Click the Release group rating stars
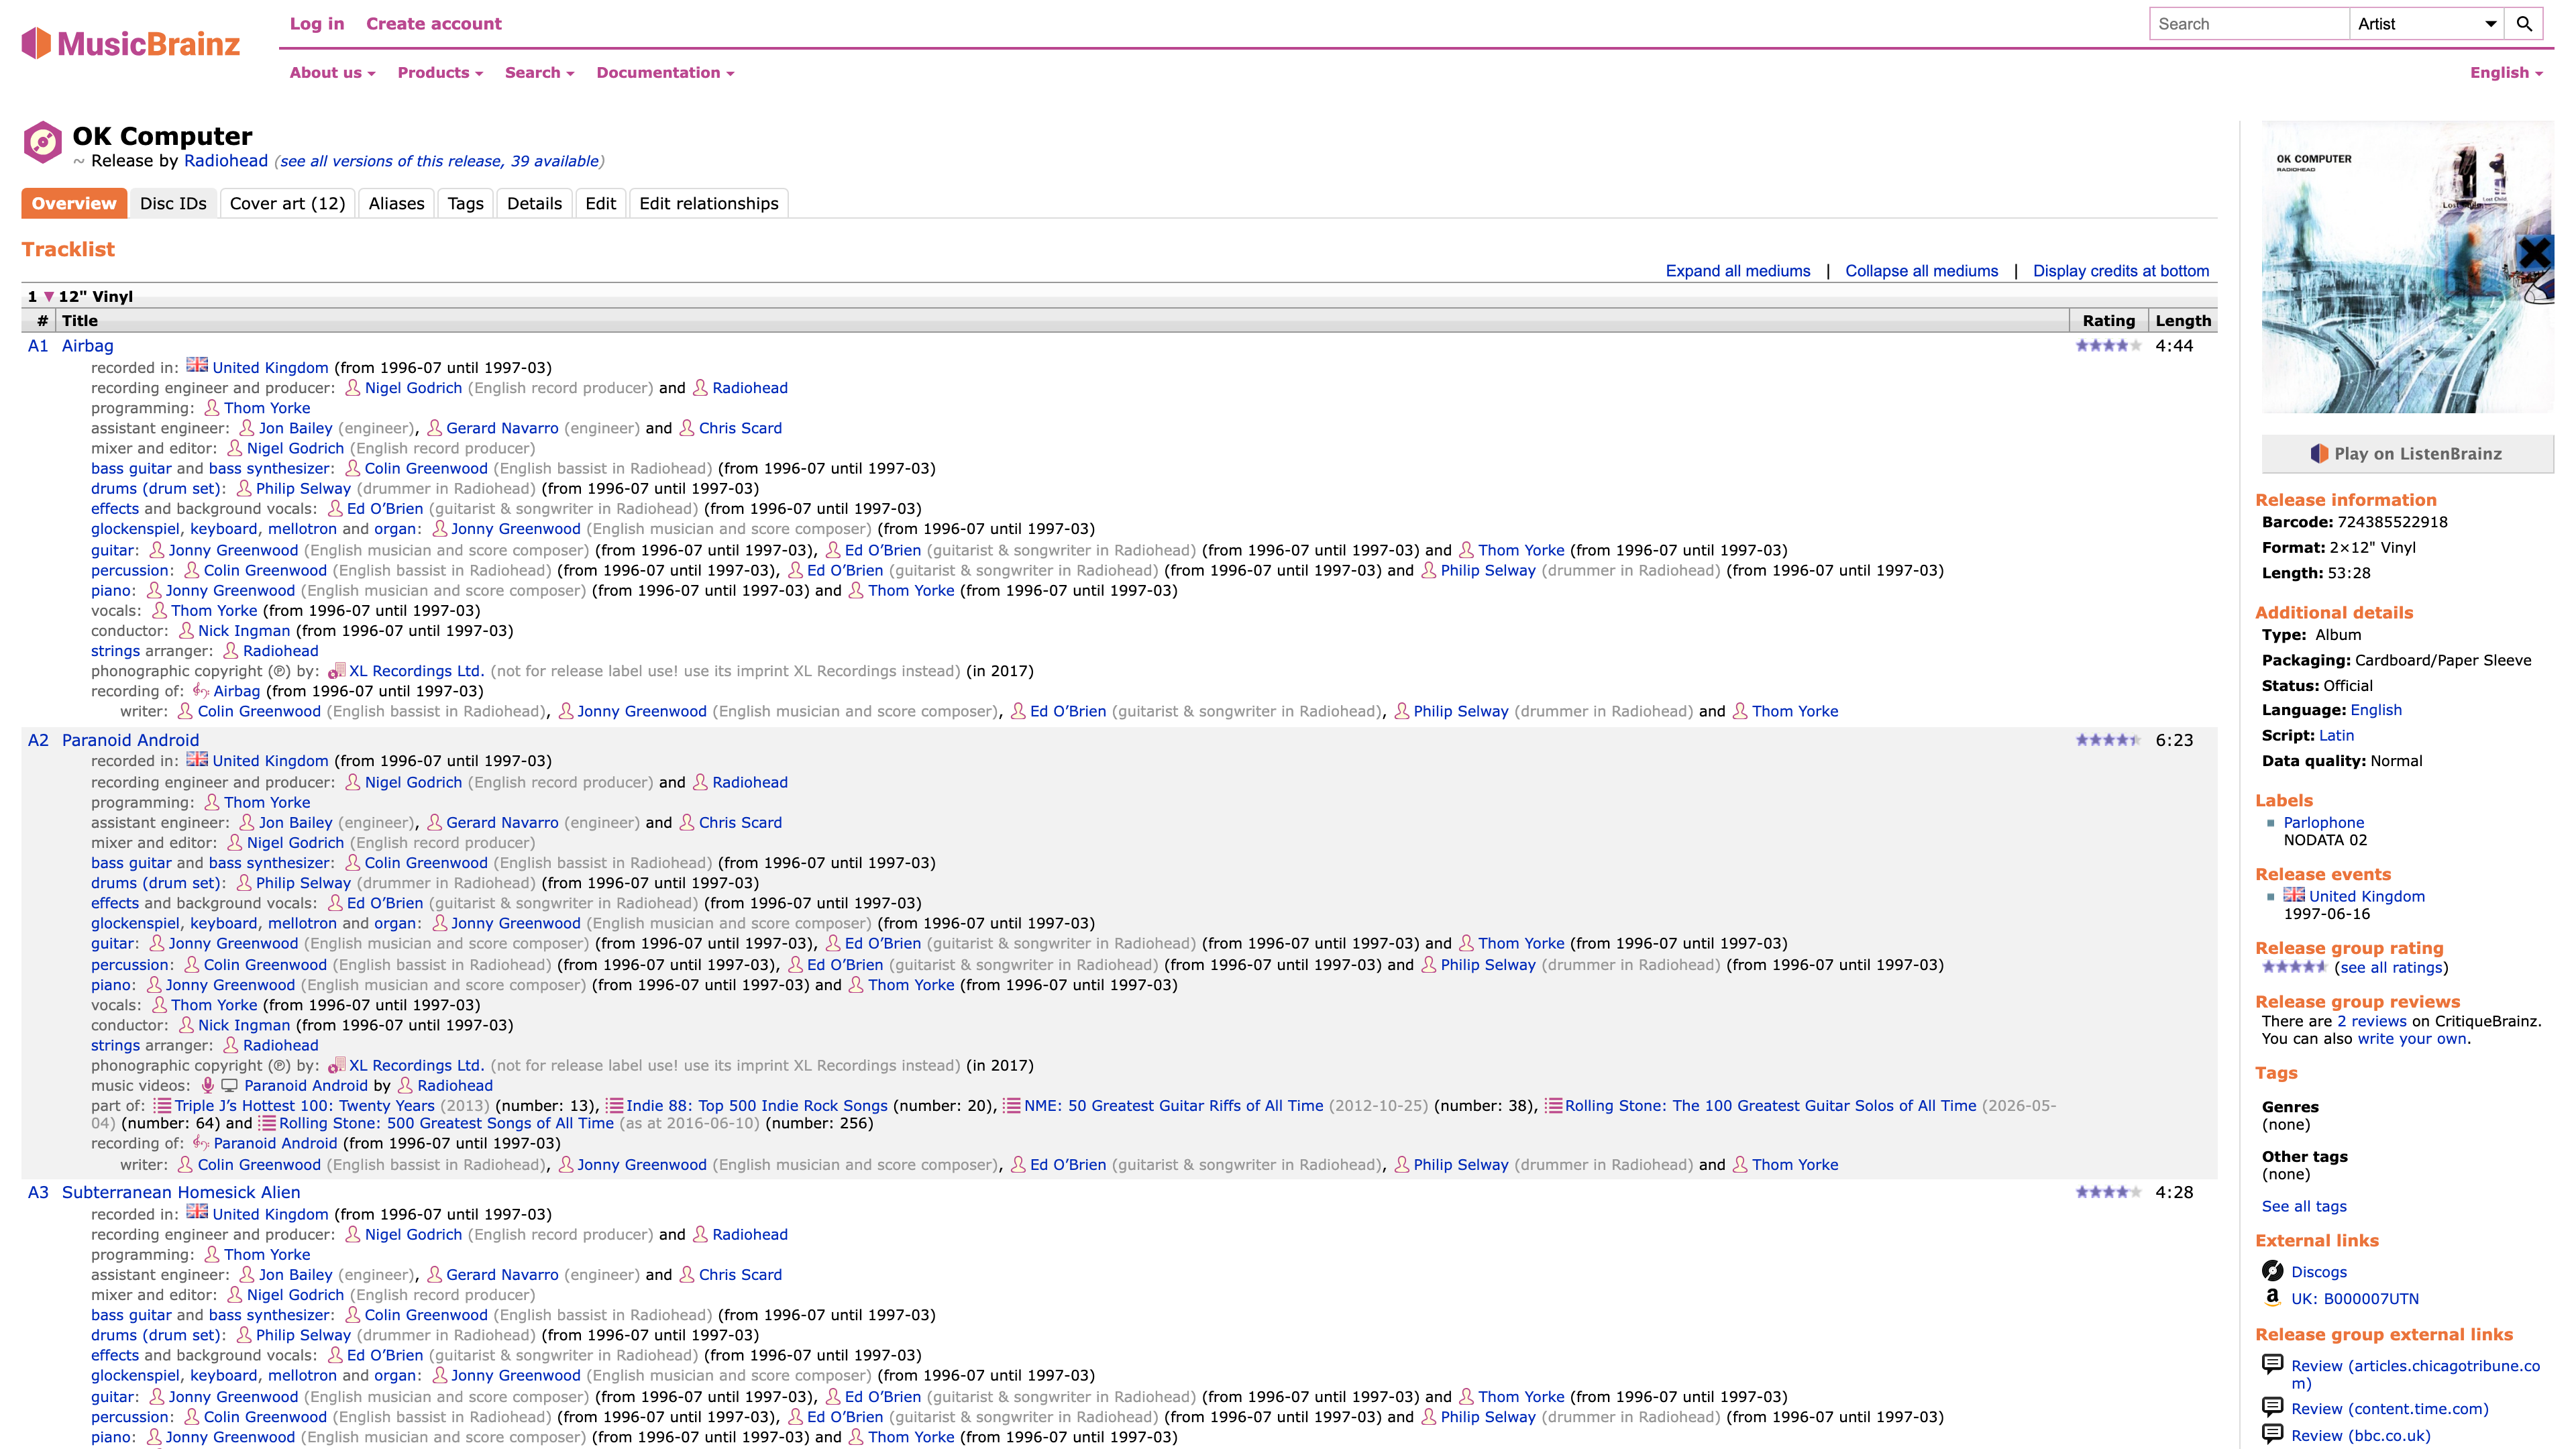This screenshot has width=2576, height=1449. pyautogui.click(x=2294, y=967)
